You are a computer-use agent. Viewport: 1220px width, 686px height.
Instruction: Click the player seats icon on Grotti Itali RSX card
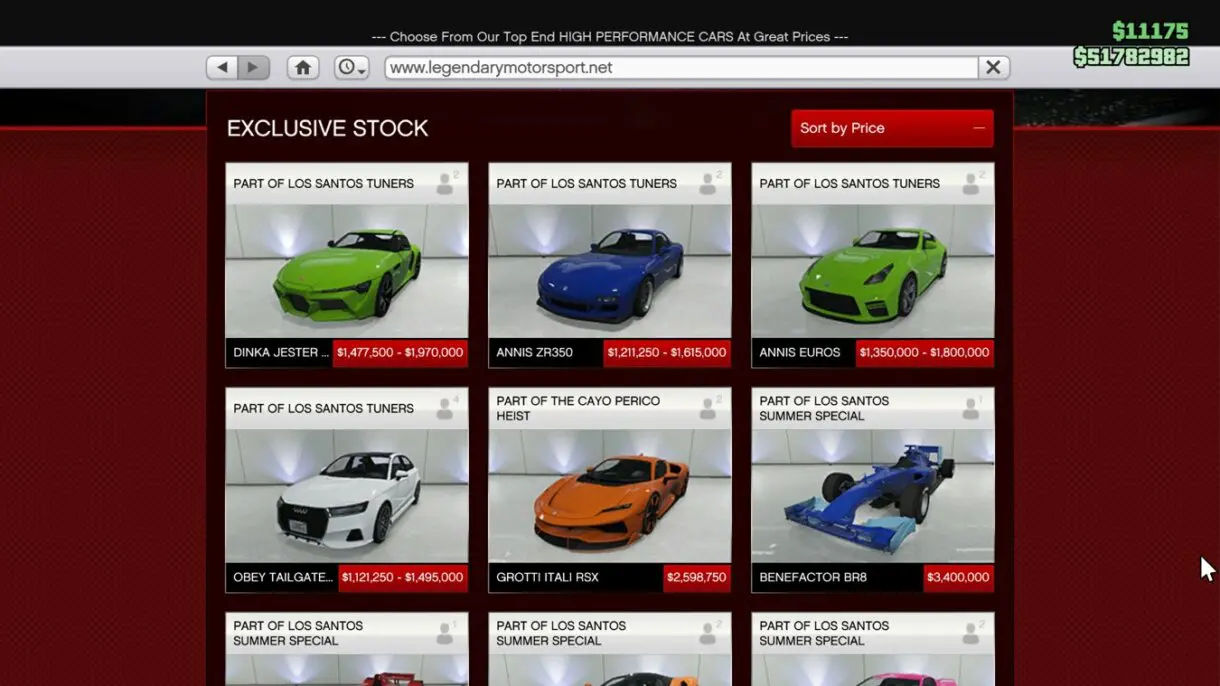click(710, 408)
